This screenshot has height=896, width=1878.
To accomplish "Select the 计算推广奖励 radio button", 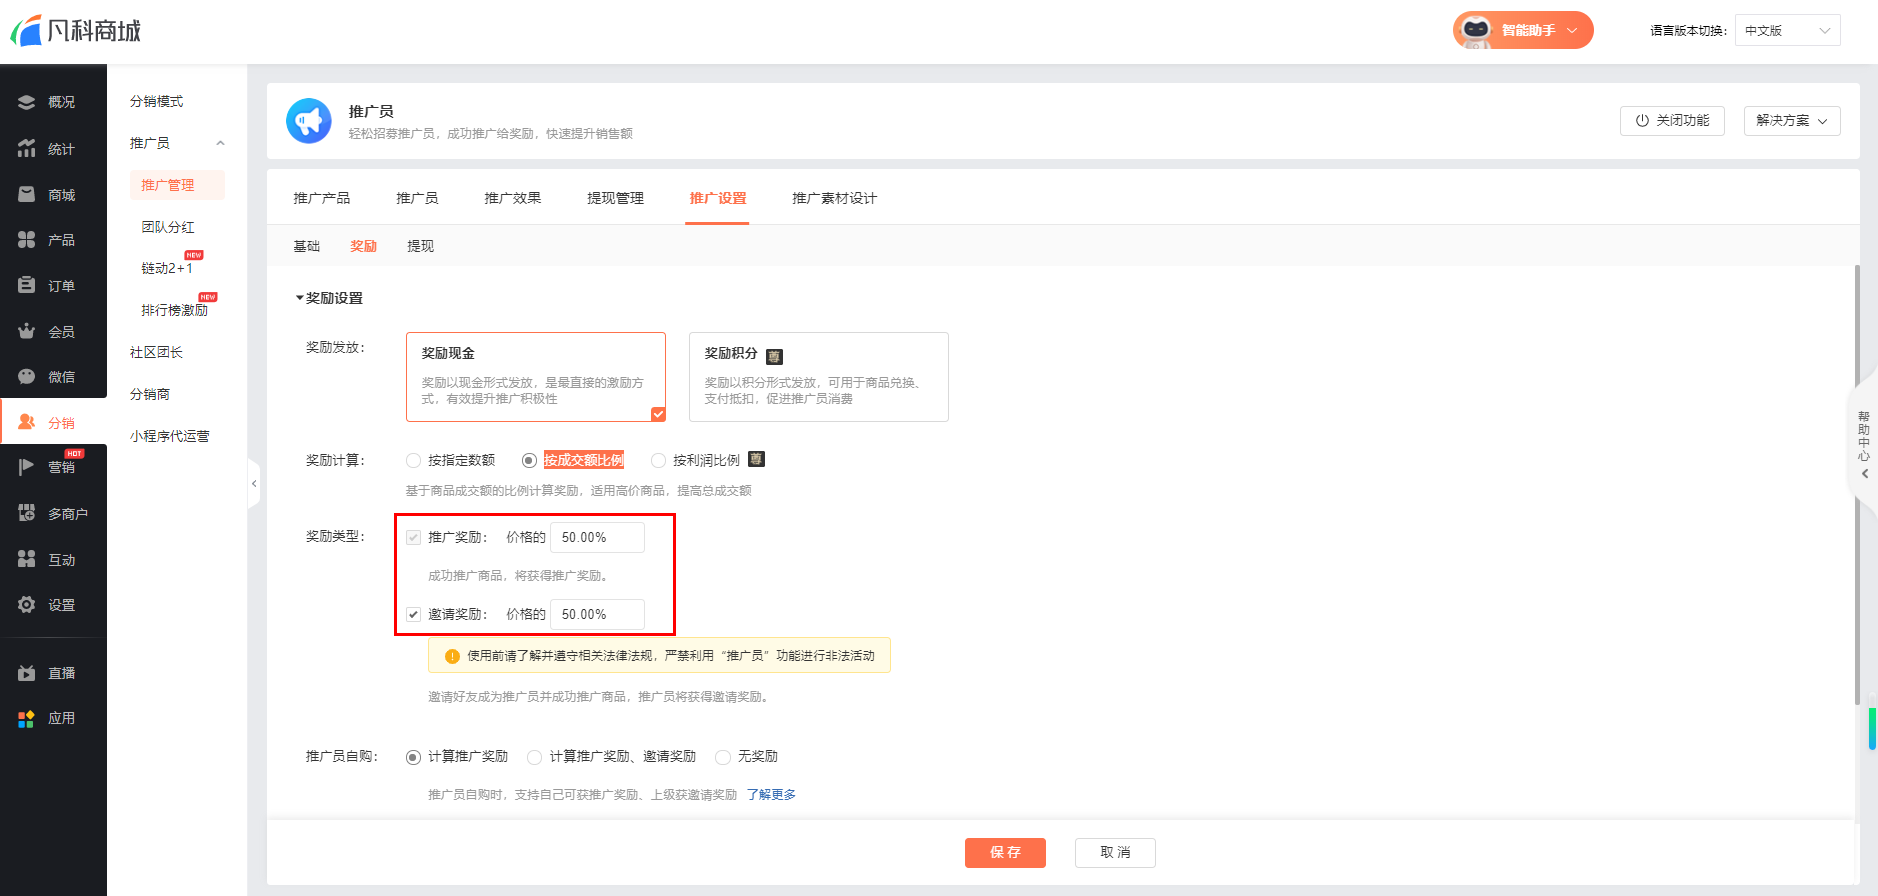I will point(413,757).
